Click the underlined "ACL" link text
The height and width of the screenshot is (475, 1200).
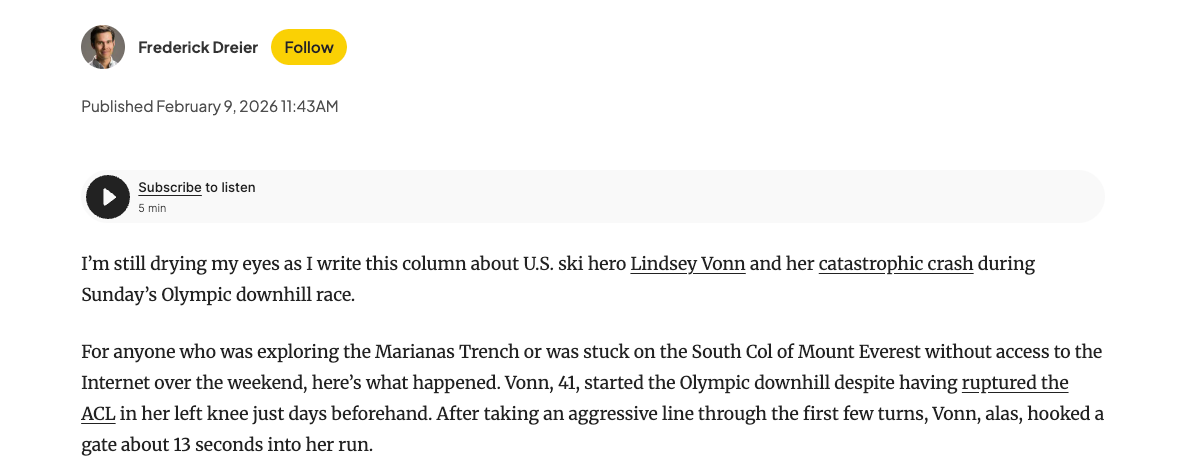[x=98, y=413]
